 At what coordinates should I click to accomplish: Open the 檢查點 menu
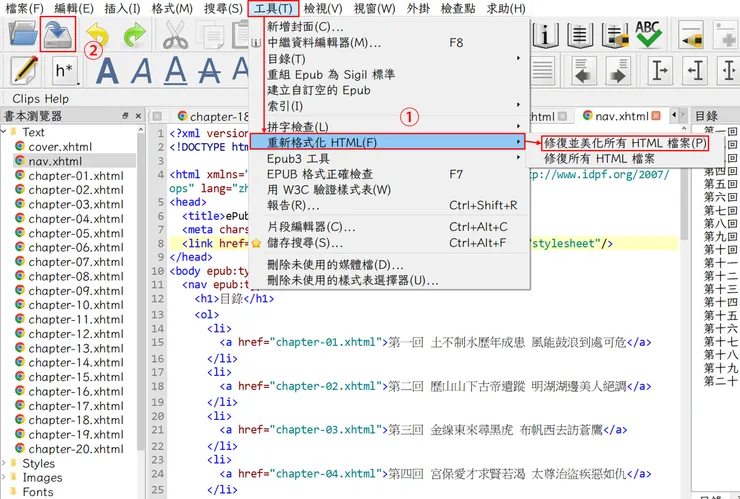(458, 8)
